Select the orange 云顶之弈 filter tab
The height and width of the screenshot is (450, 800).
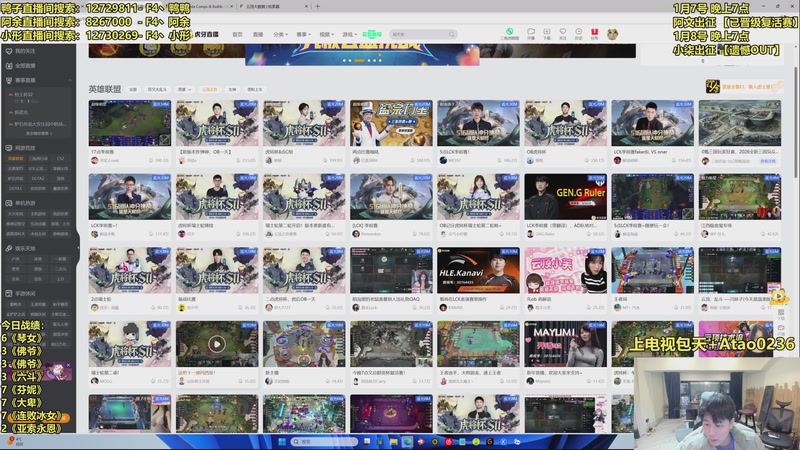210,89
